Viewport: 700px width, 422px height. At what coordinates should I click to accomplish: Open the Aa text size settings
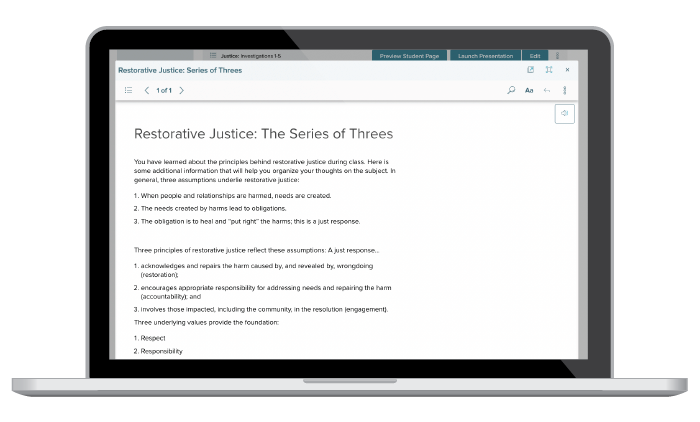coord(529,90)
